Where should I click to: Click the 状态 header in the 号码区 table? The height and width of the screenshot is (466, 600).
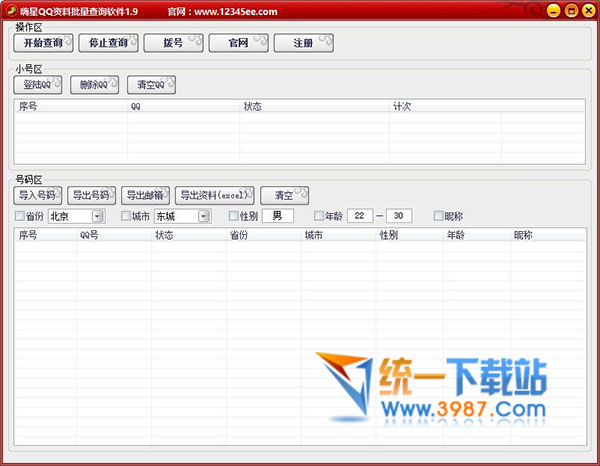pyautogui.click(x=189, y=235)
